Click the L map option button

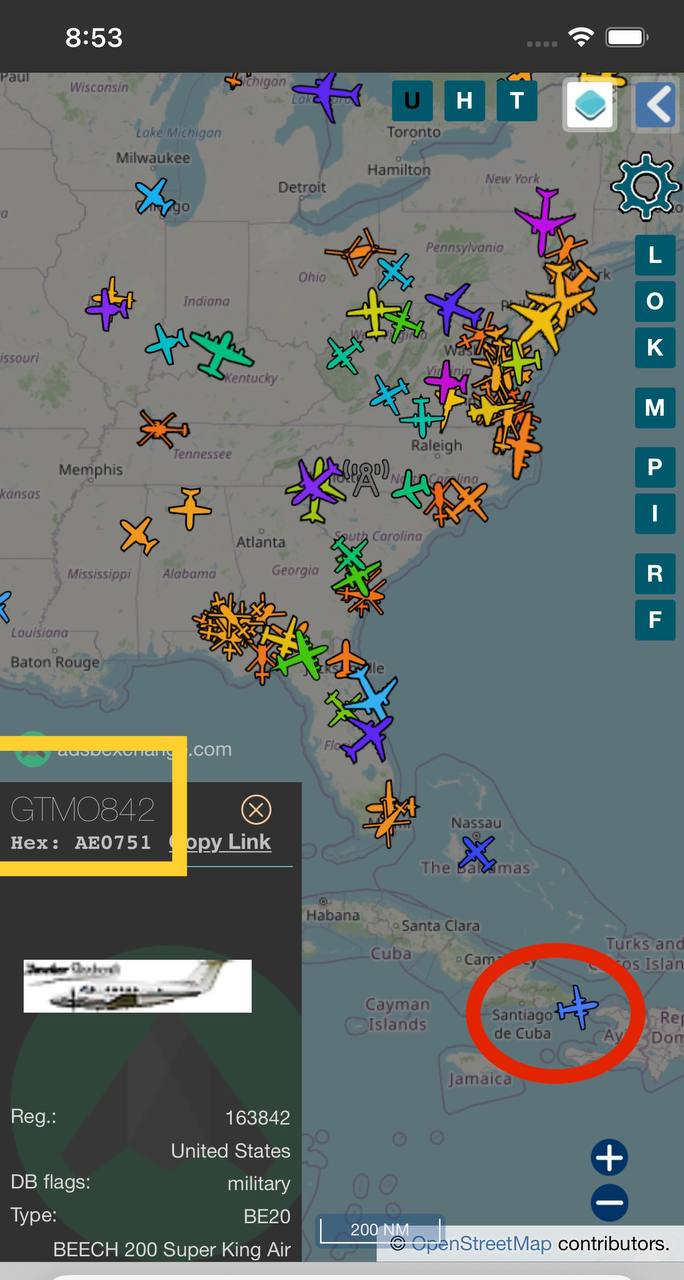tap(655, 255)
